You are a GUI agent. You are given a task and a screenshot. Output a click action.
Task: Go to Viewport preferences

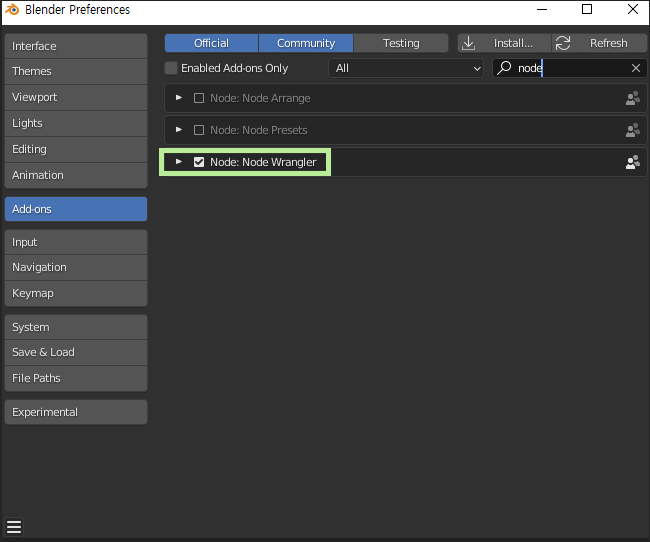(x=76, y=97)
